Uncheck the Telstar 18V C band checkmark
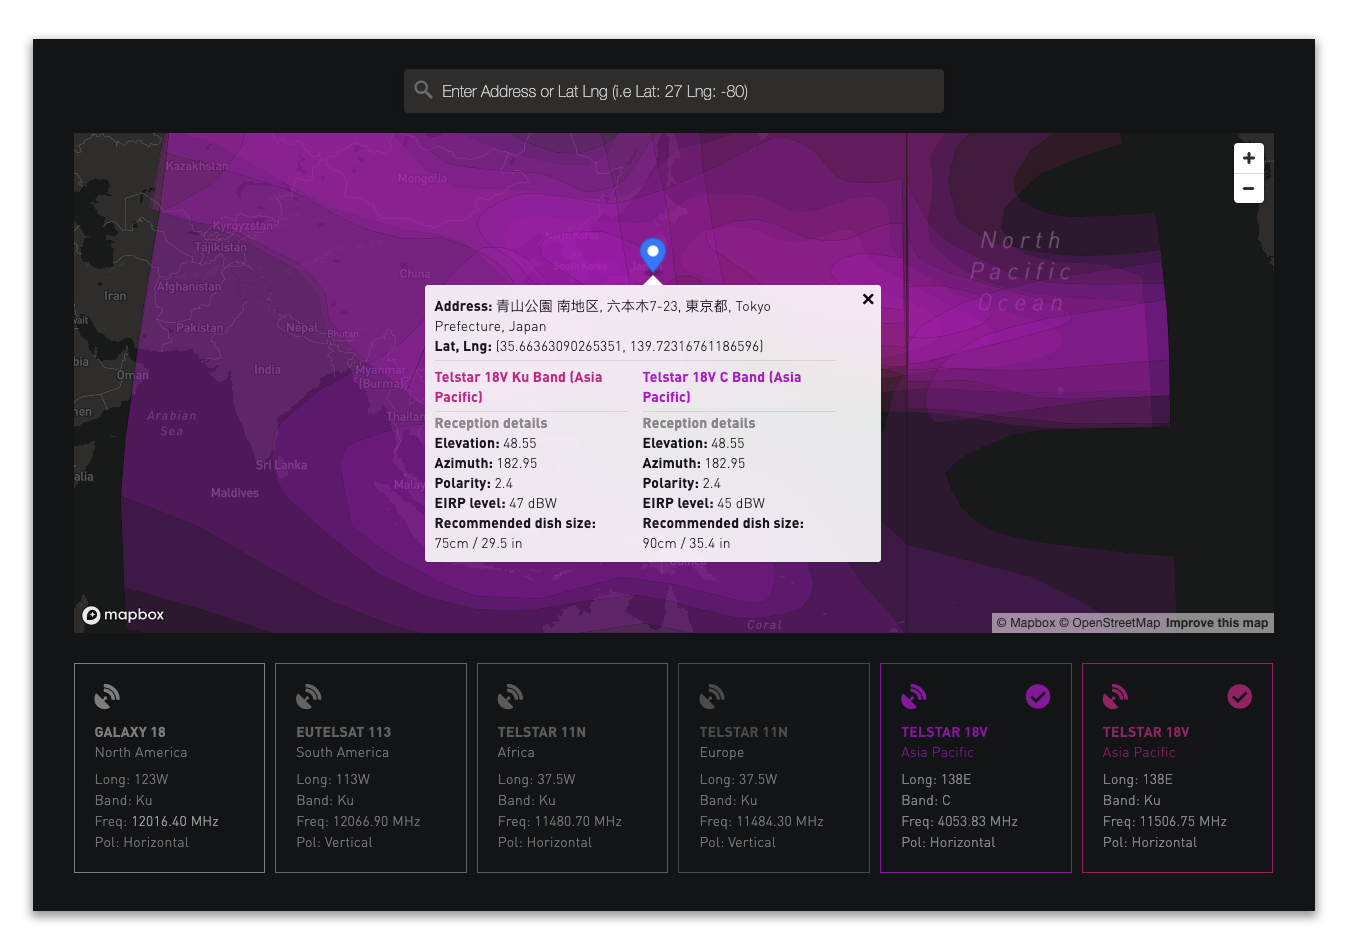1349x950 pixels. [x=1038, y=696]
